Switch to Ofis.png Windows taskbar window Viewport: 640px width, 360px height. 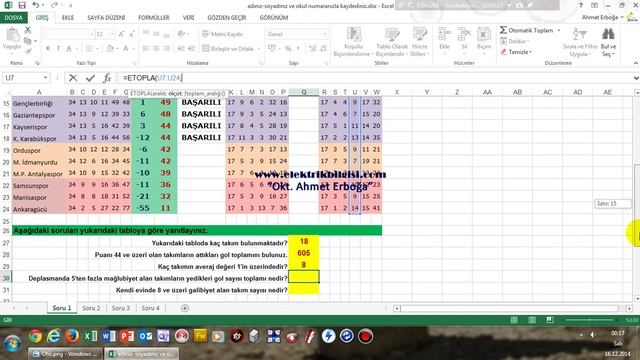tap(65, 354)
